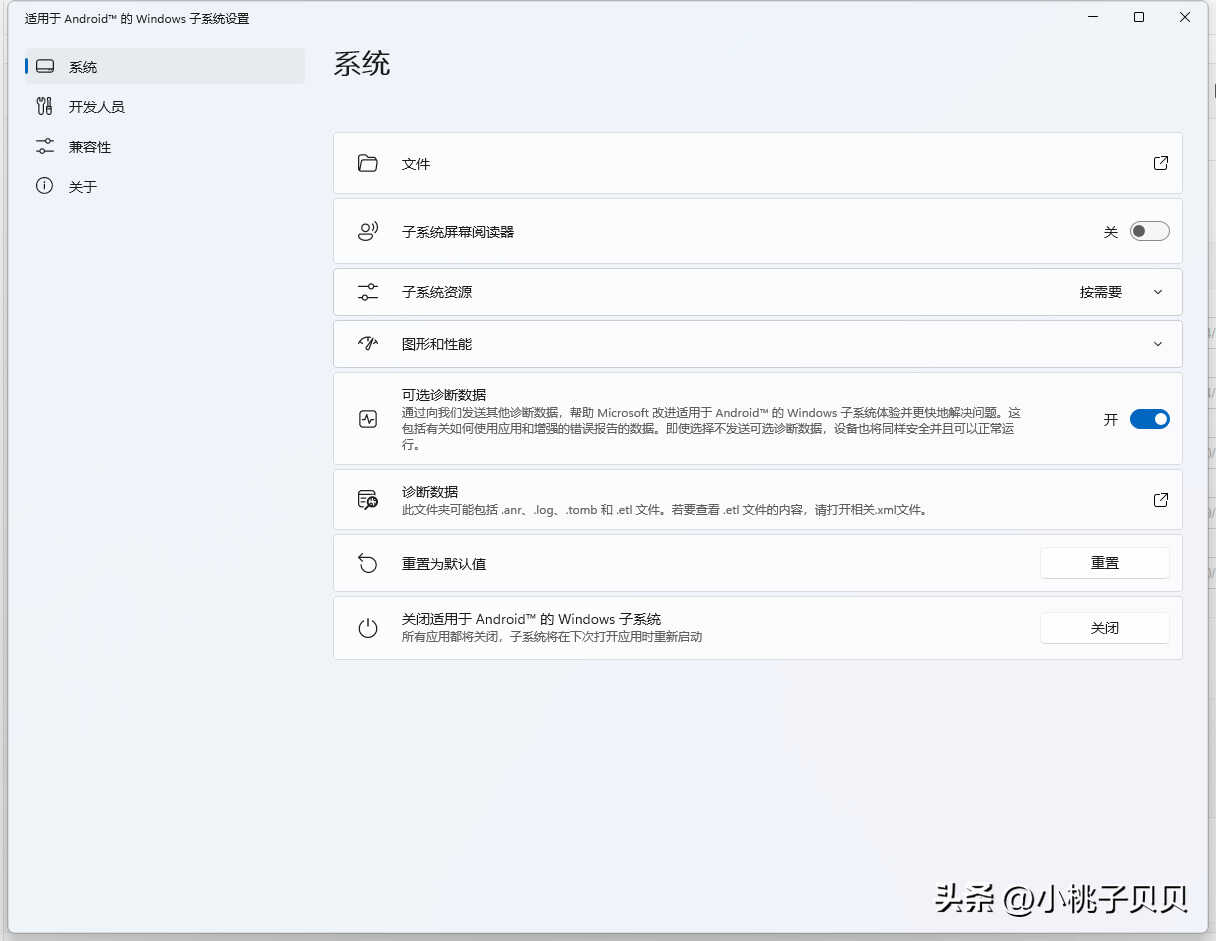
Task: Click the 诊断数据 row title
Action: pos(430,492)
